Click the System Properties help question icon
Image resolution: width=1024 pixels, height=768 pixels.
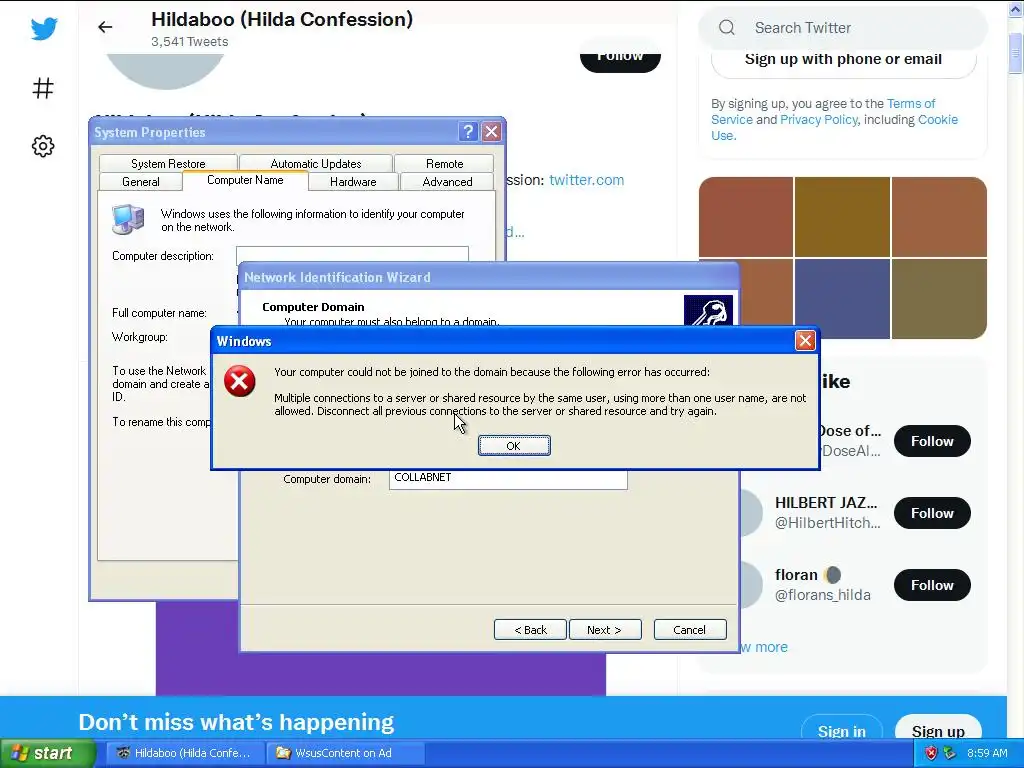[x=468, y=132]
